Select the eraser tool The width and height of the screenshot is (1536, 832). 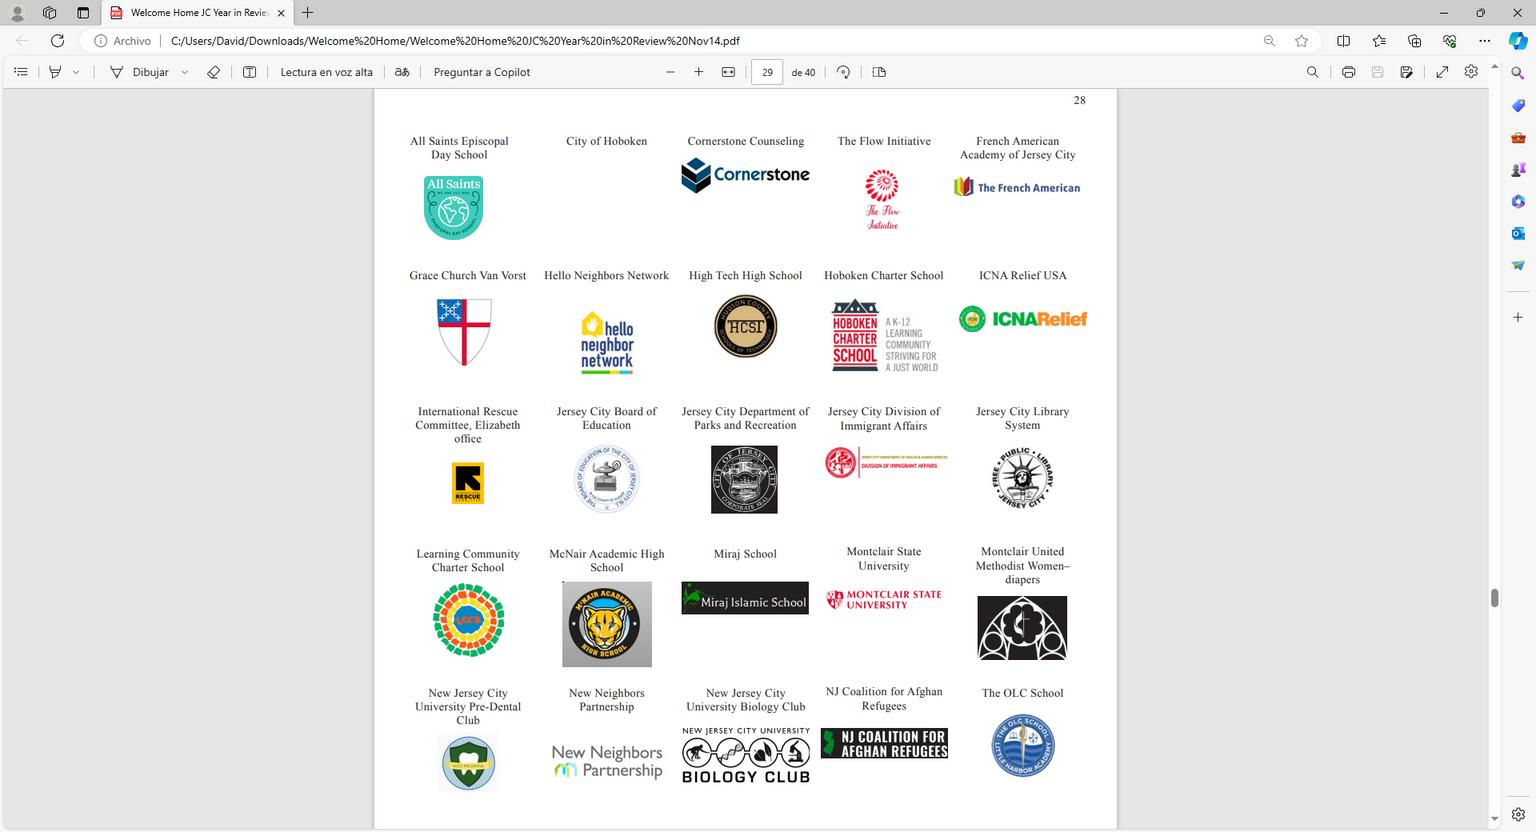(x=213, y=72)
